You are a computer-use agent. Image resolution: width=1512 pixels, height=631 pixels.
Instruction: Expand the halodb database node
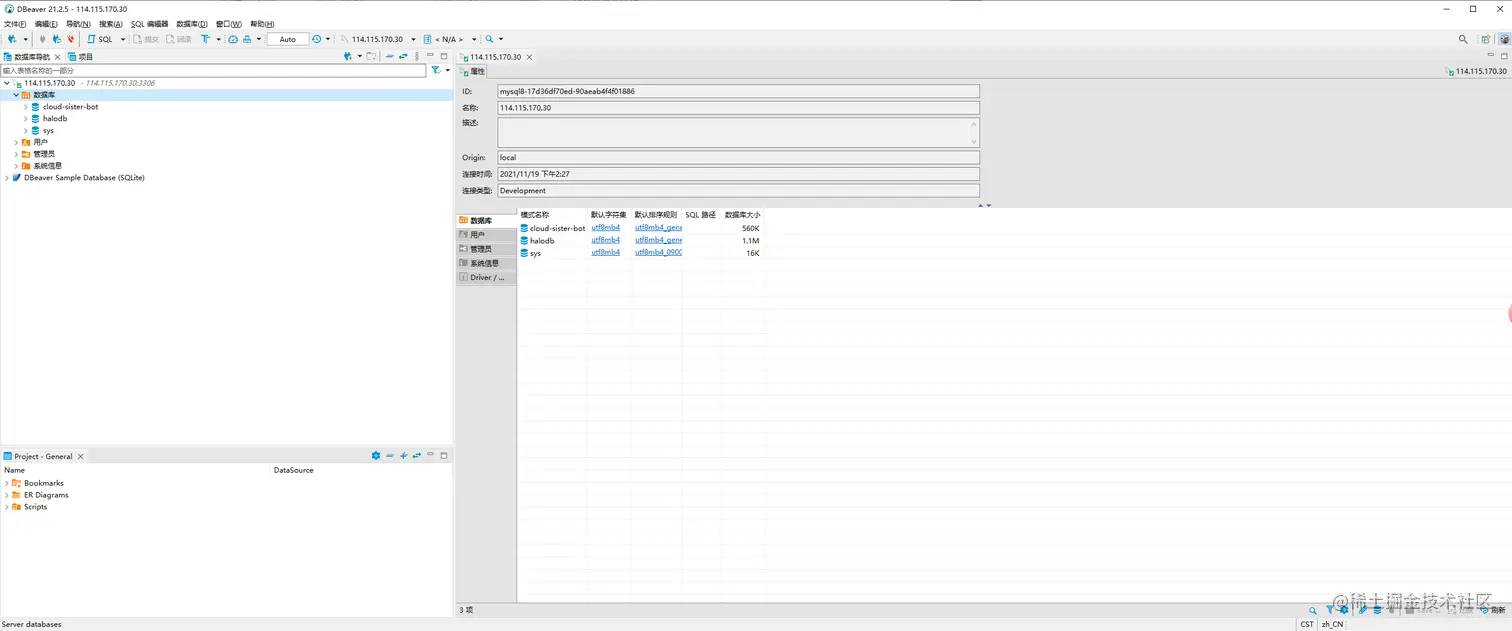pos(26,119)
